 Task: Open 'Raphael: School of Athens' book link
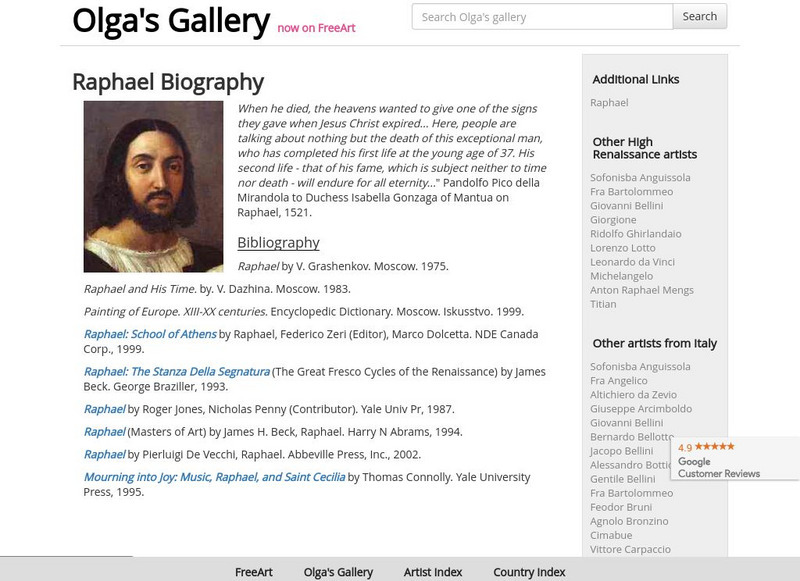(150, 334)
